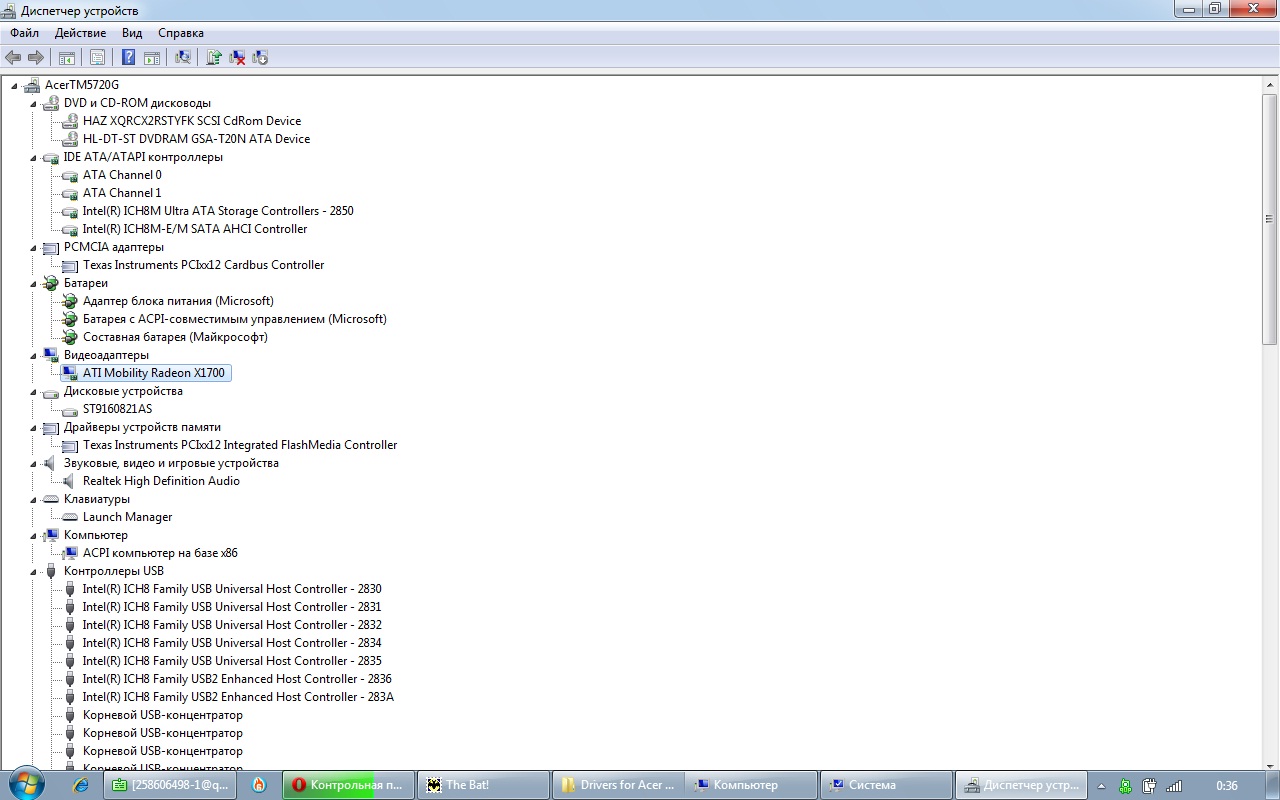Screen dimensions: 1280x800
Task: Select Intel(R) ICH8M Ultra ATA Storage Controllers - 2850
Action: [218, 211]
